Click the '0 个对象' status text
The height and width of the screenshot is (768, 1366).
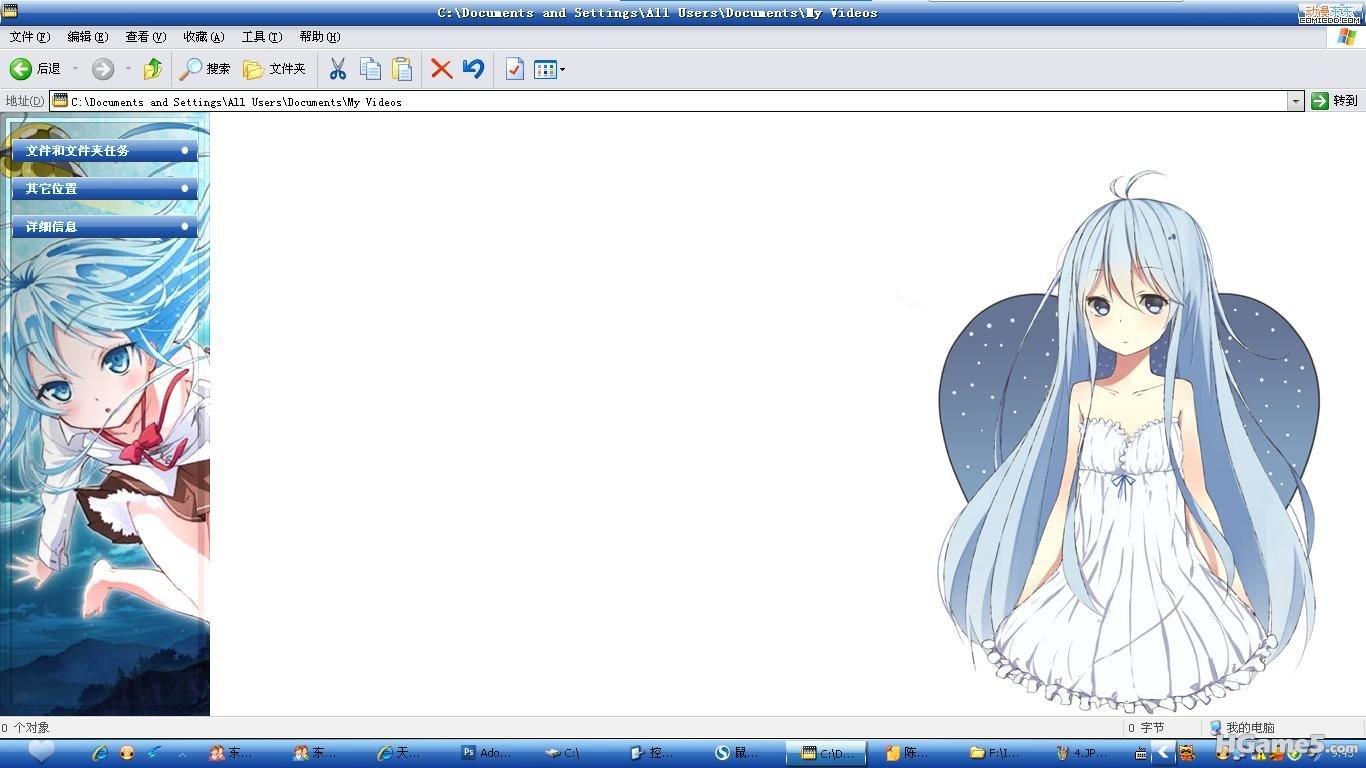[25, 728]
